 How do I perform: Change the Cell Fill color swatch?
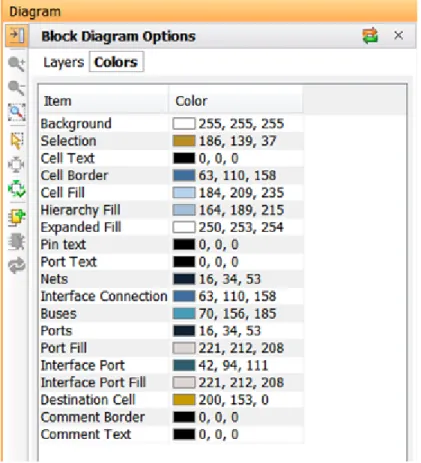point(184,193)
